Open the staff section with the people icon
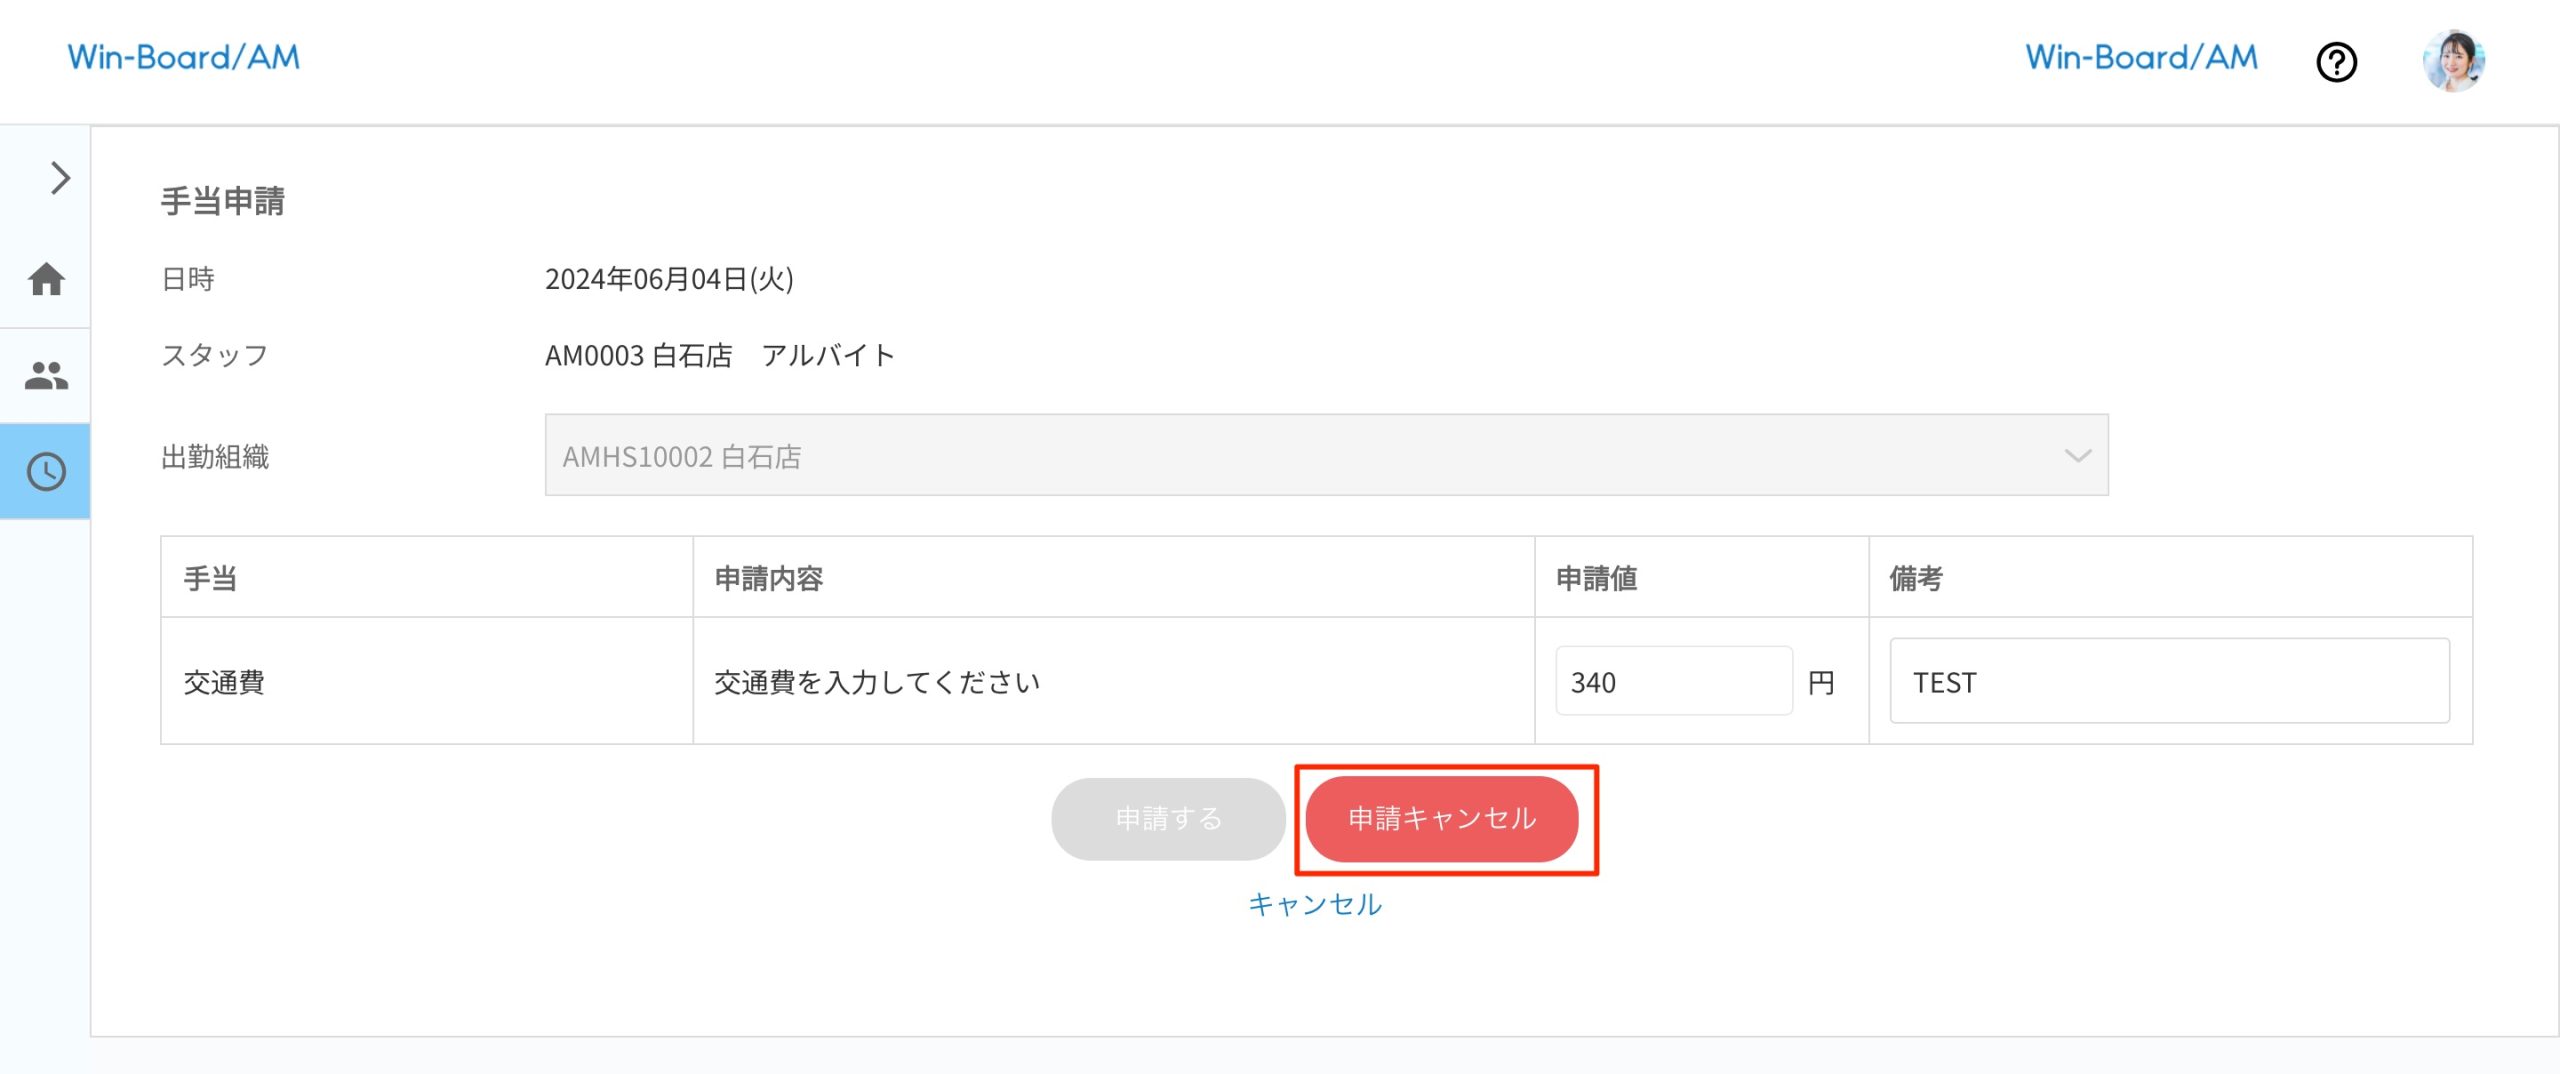Image resolution: width=2560 pixels, height=1074 pixels. tap(45, 374)
